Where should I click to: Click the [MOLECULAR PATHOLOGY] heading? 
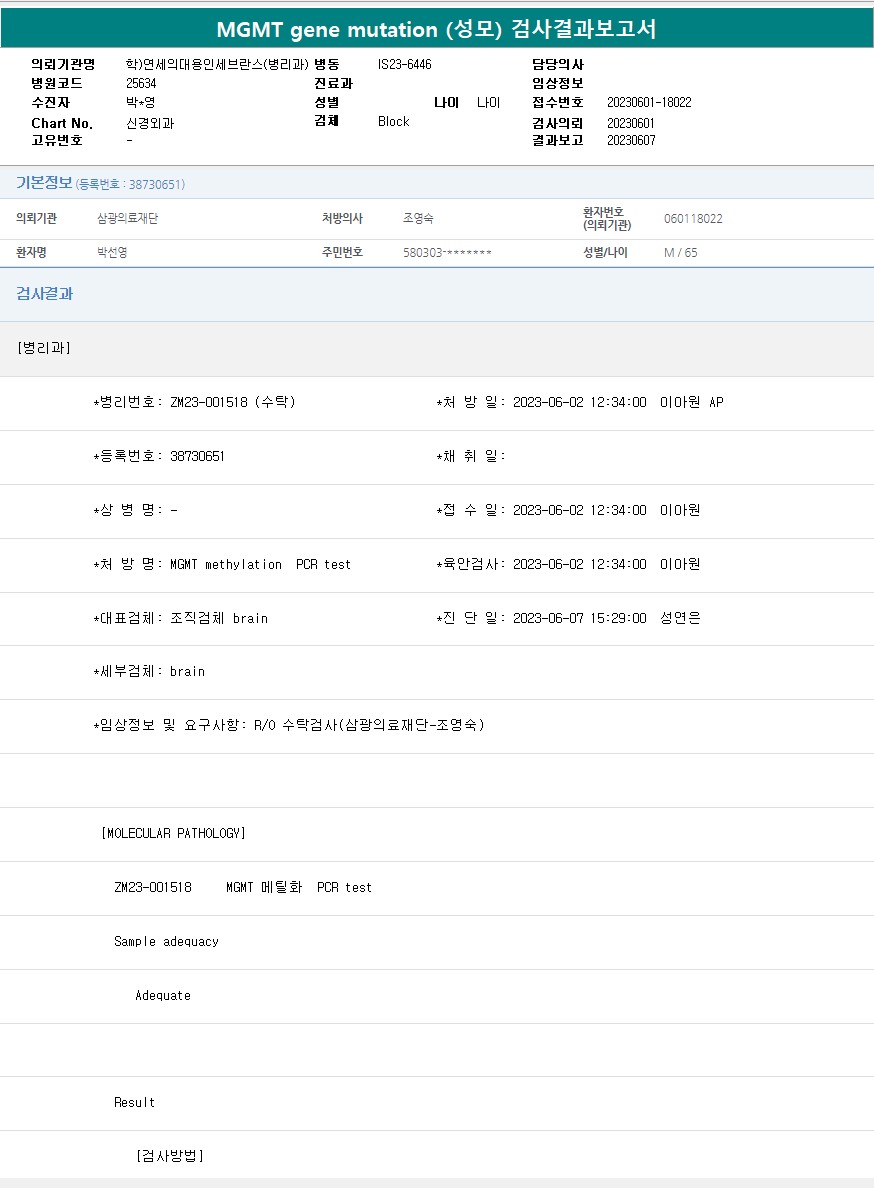pyautogui.click(x=173, y=833)
